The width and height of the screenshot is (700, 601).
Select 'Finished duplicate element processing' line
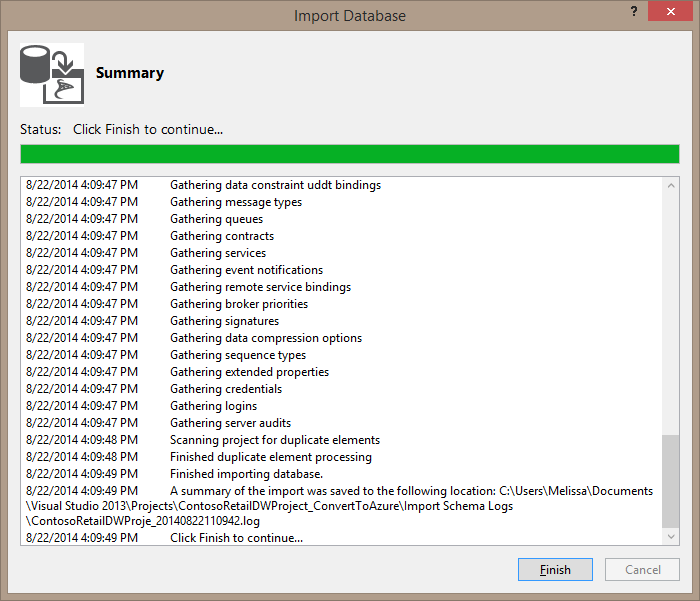(x=199, y=456)
